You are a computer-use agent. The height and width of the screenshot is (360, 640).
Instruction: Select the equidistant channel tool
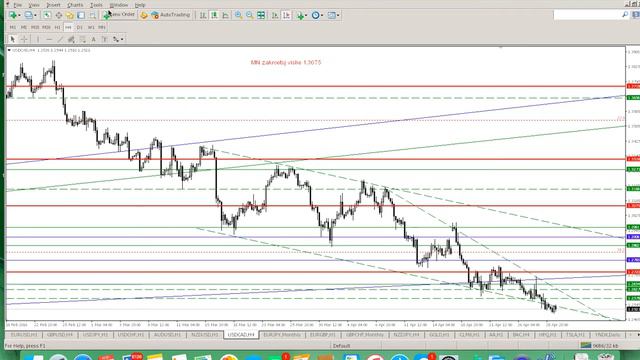click(71, 39)
